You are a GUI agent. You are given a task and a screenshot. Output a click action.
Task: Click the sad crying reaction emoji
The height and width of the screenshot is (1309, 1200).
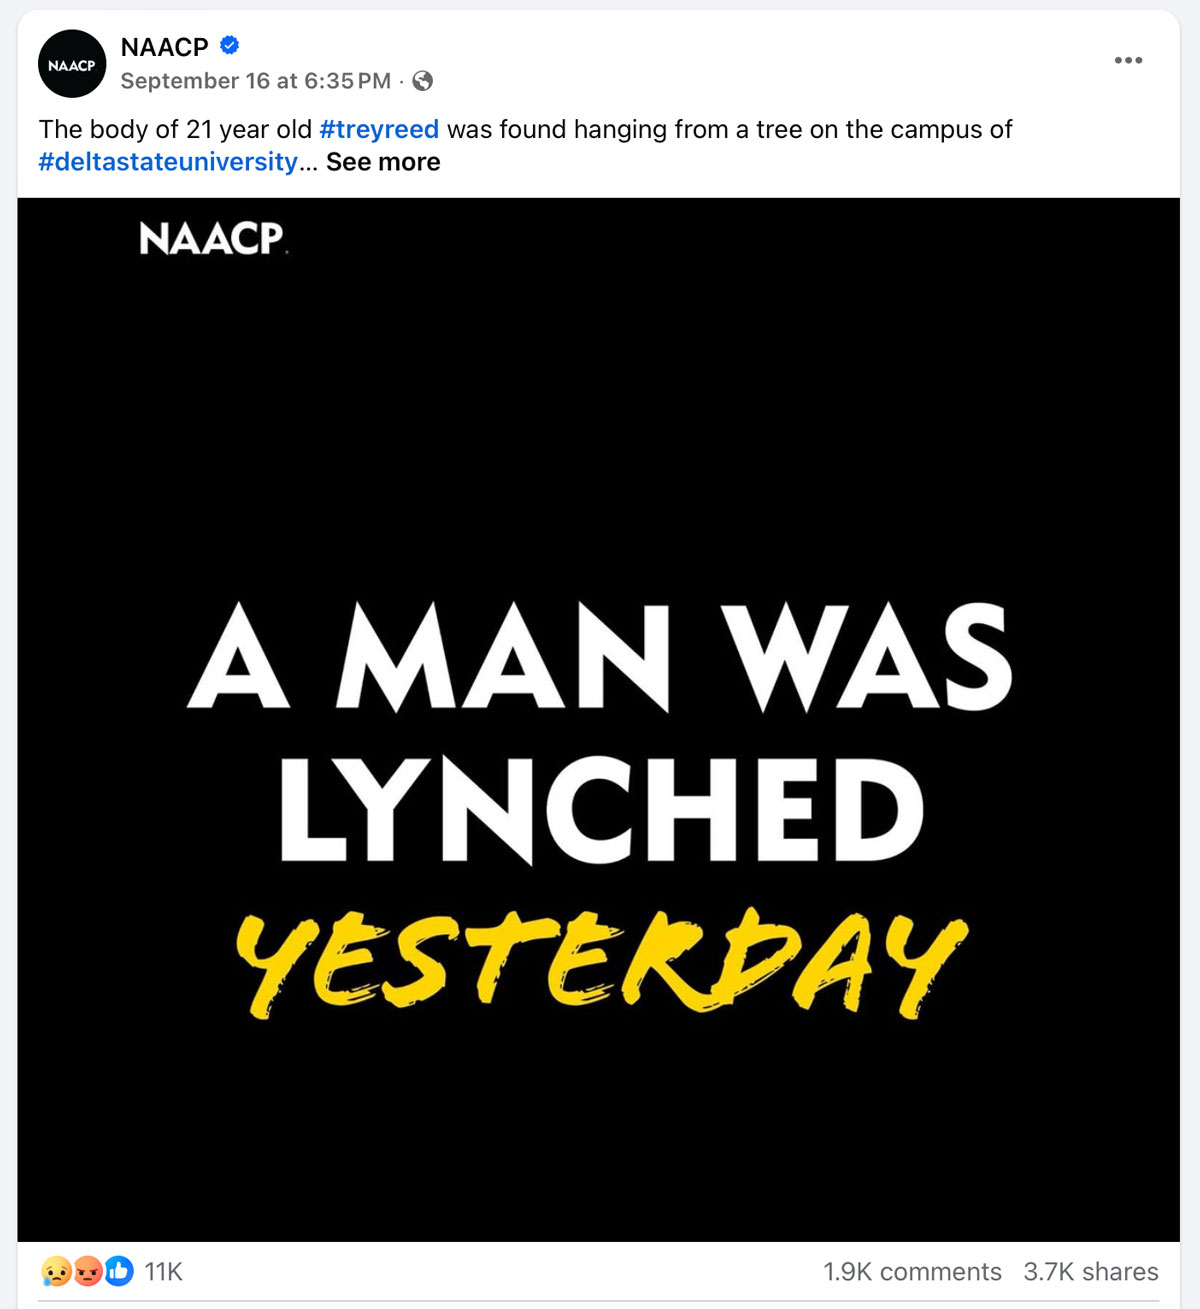tap(57, 1271)
